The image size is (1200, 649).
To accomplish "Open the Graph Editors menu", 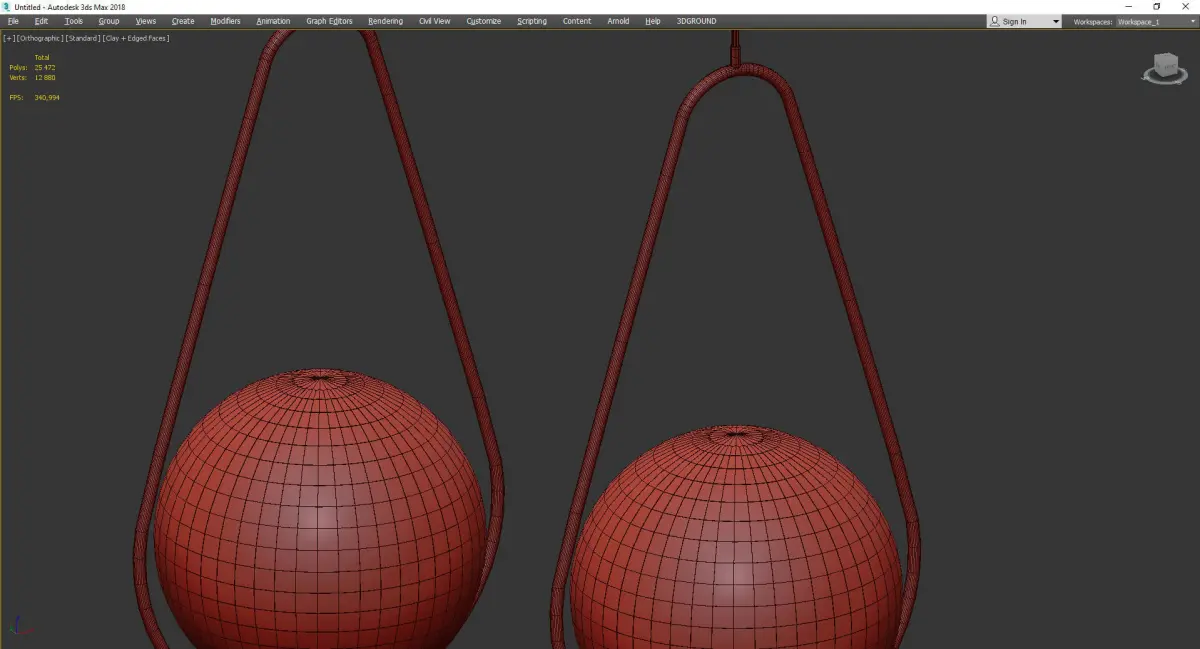I will tap(329, 21).
